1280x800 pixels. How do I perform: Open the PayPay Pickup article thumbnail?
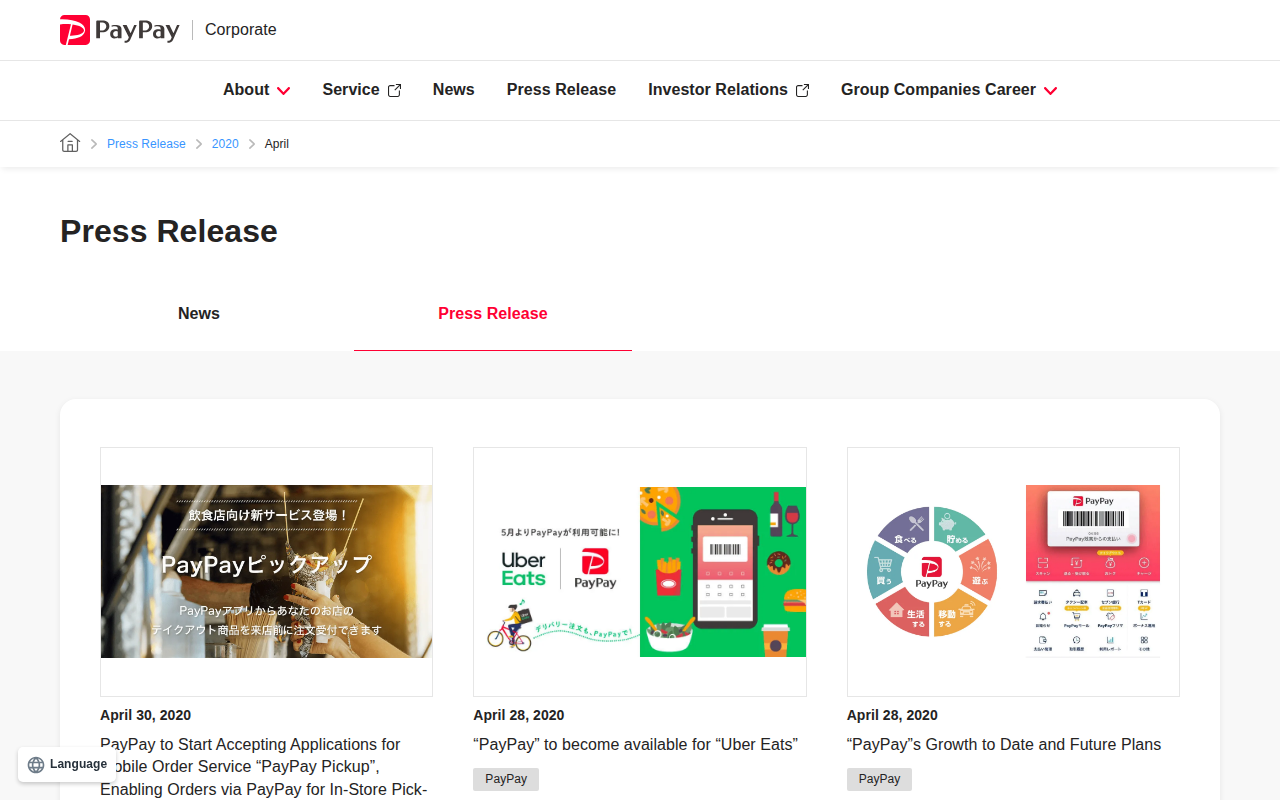(x=266, y=572)
